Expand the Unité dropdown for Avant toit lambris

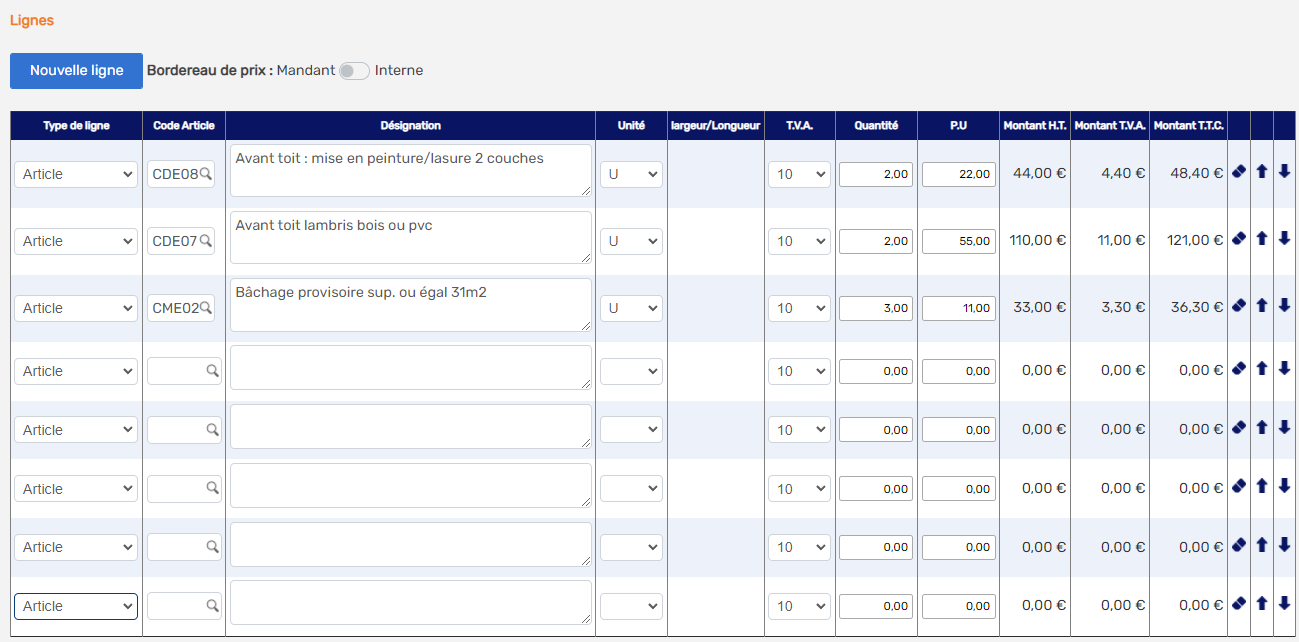(x=631, y=241)
